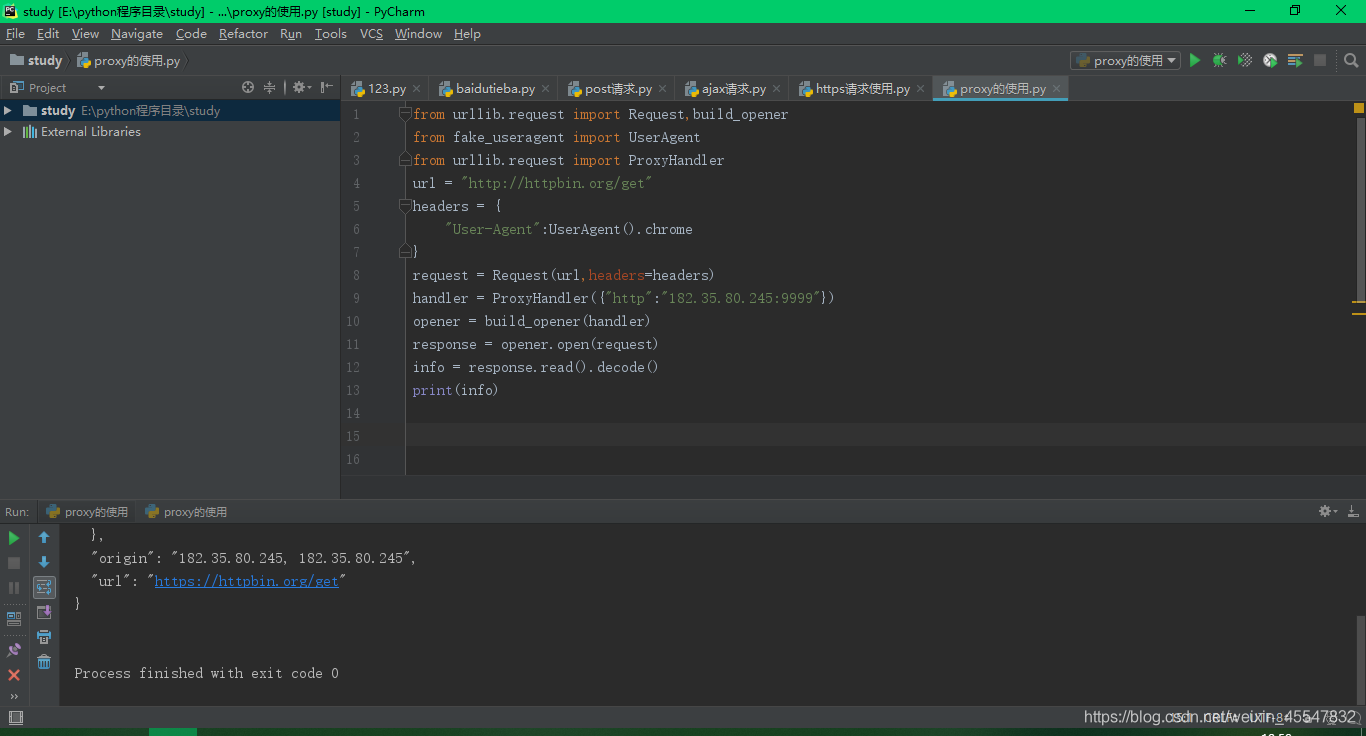1366x736 pixels.
Task: Open the Navigate menu
Action: tap(137, 33)
